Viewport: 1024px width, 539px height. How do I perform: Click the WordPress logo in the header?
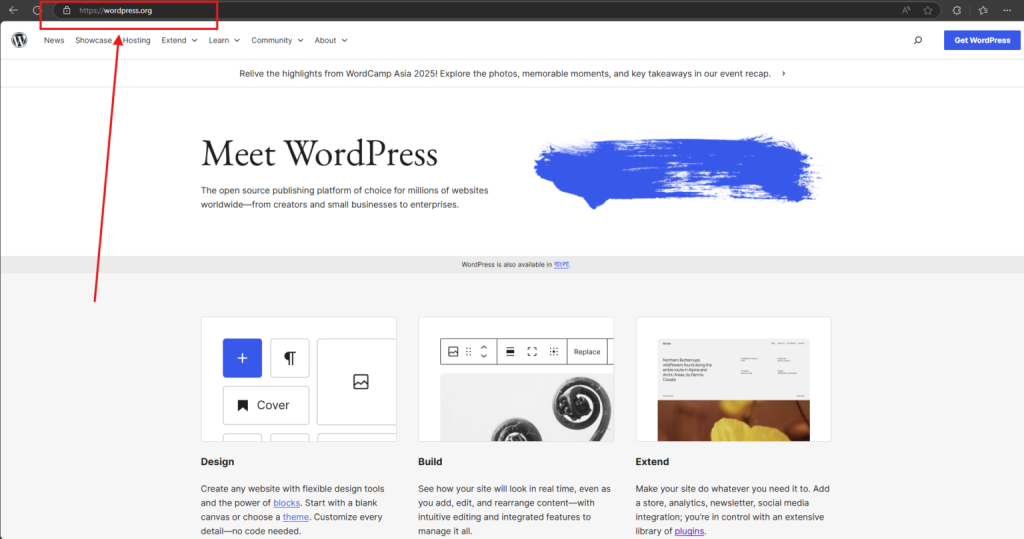click(19, 40)
